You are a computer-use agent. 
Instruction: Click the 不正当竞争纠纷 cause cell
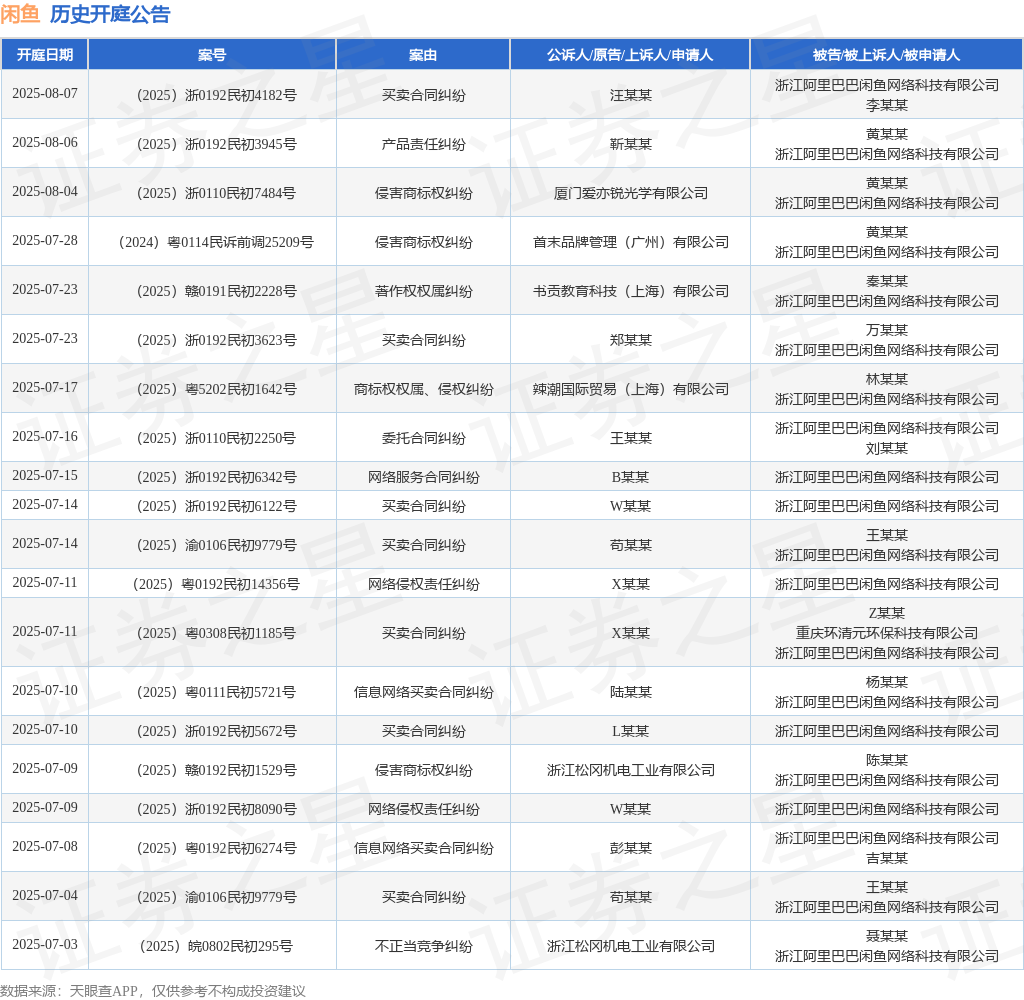(423, 946)
